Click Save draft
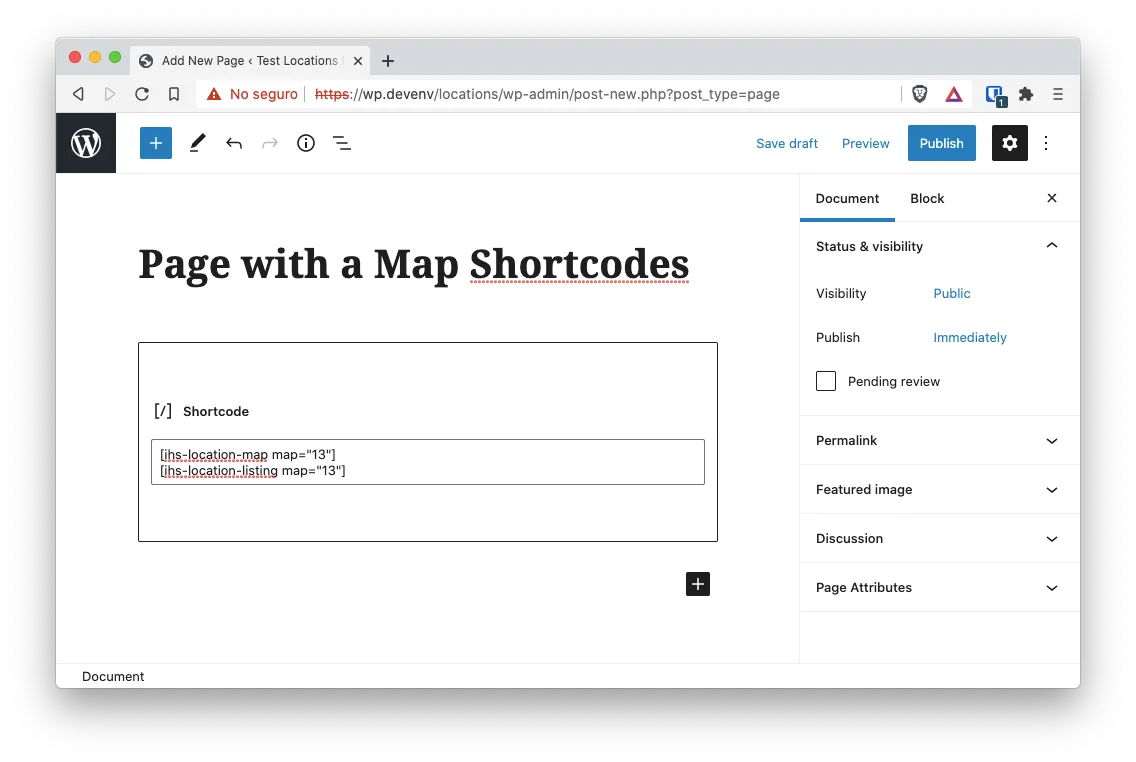Screen dimensions: 1136x762 (787, 143)
